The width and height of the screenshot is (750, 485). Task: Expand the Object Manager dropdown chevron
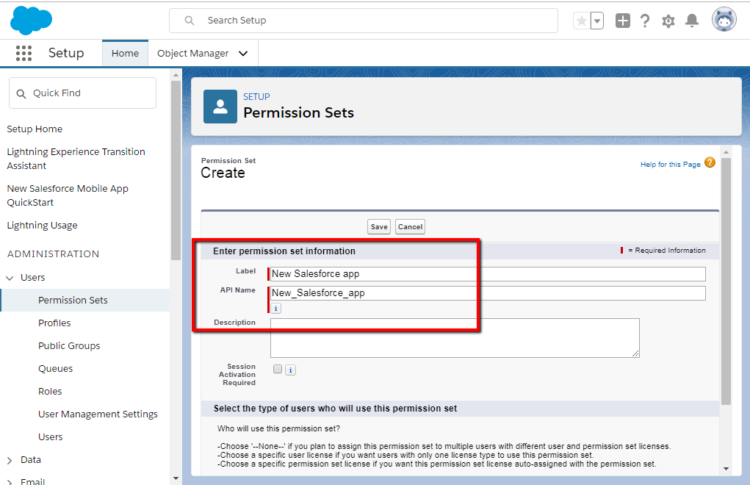(x=243, y=53)
